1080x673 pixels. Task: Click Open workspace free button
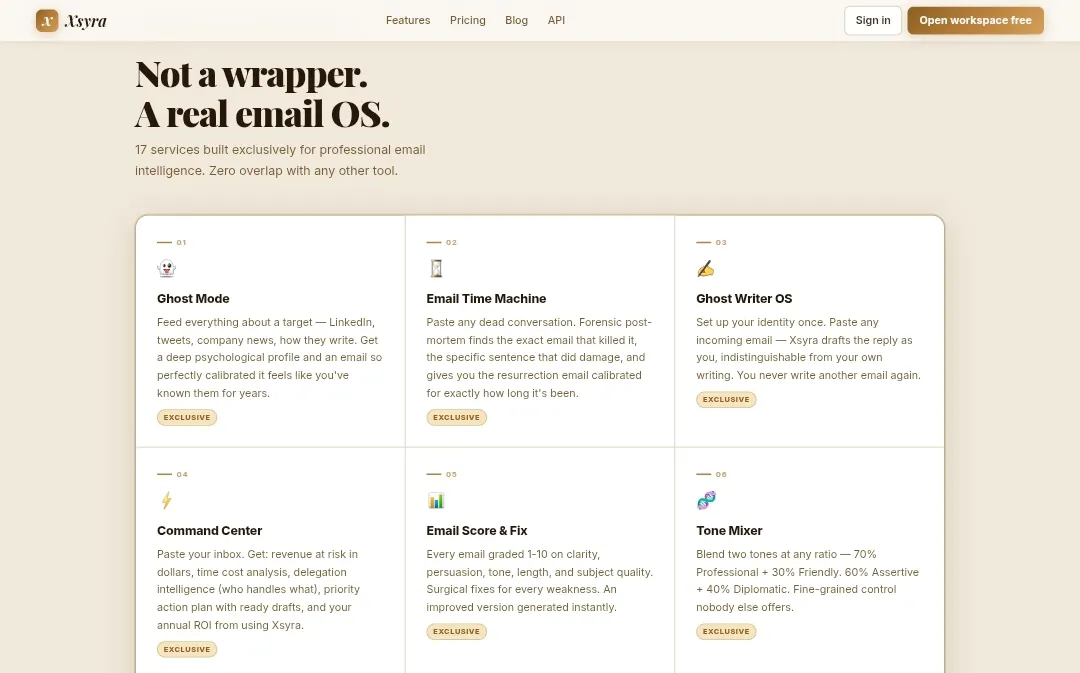(x=975, y=21)
